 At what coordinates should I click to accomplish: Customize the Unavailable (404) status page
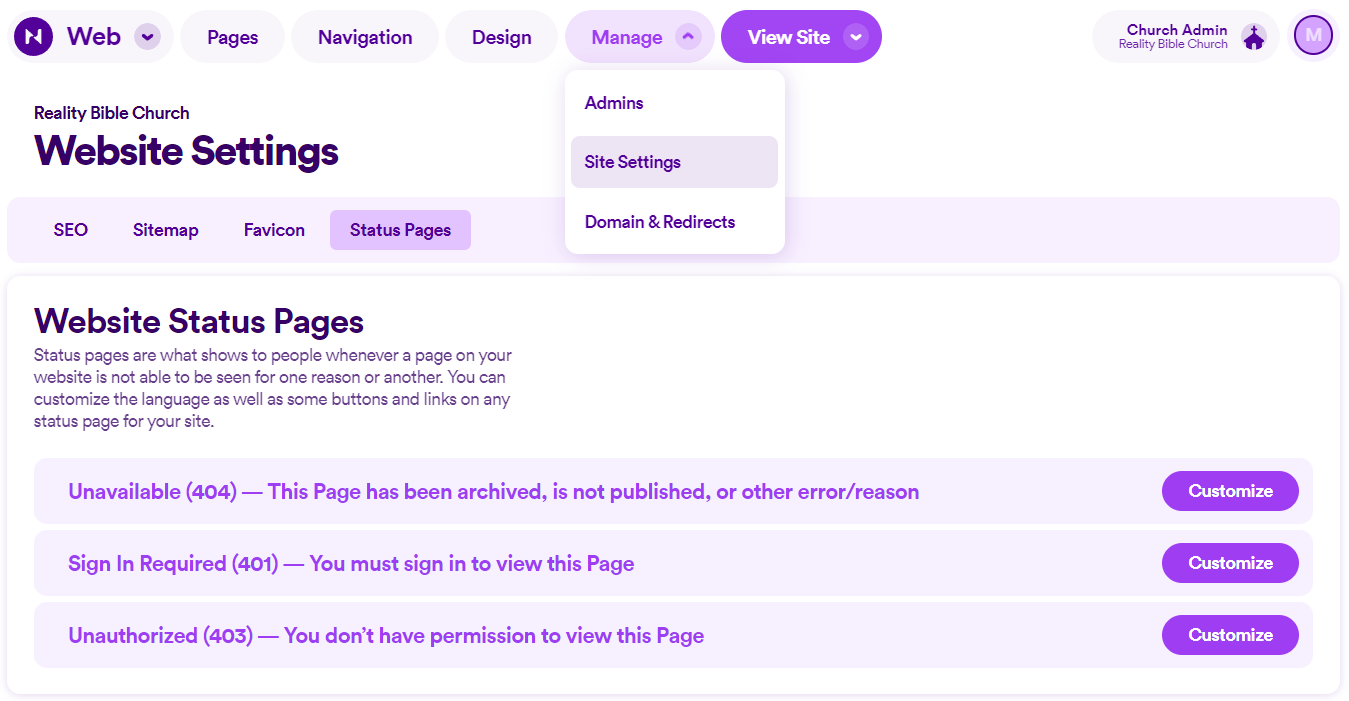(1229, 491)
